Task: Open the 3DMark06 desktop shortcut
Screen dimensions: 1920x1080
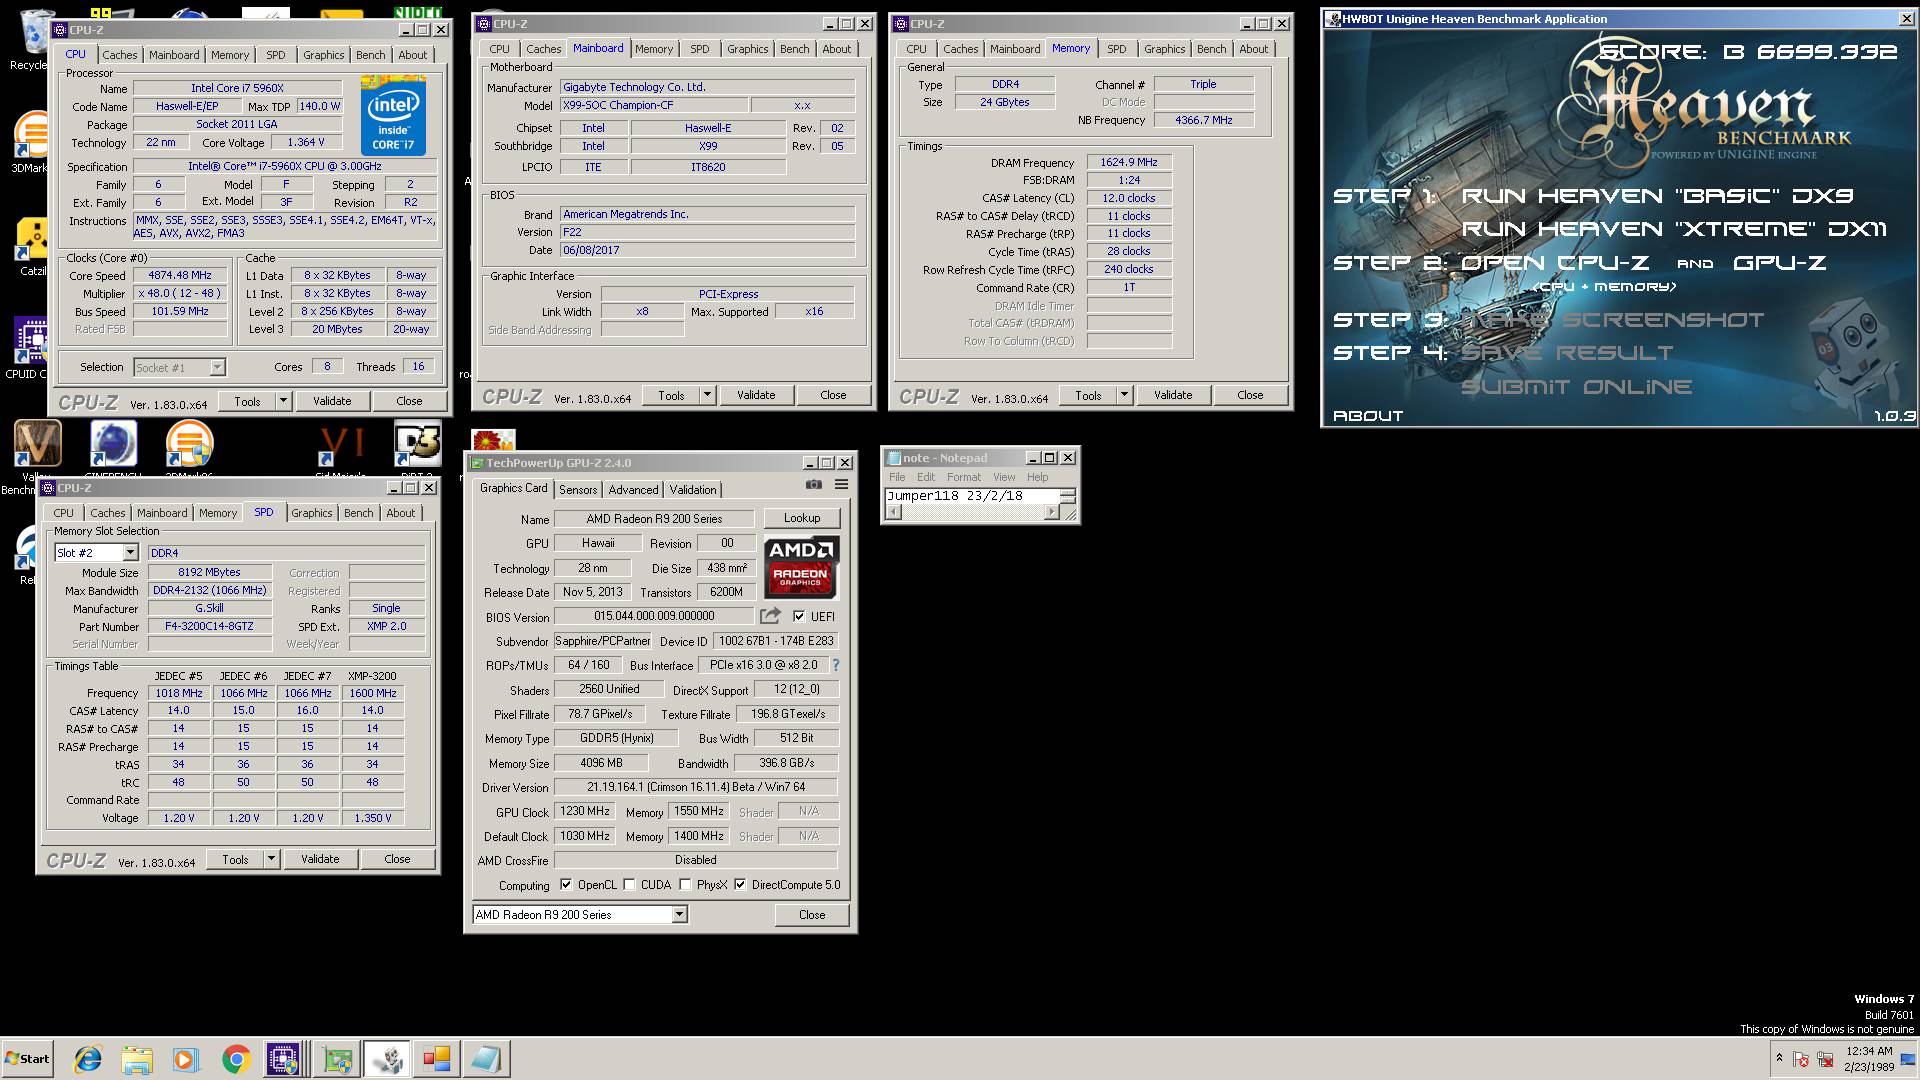Action: click(189, 443)
